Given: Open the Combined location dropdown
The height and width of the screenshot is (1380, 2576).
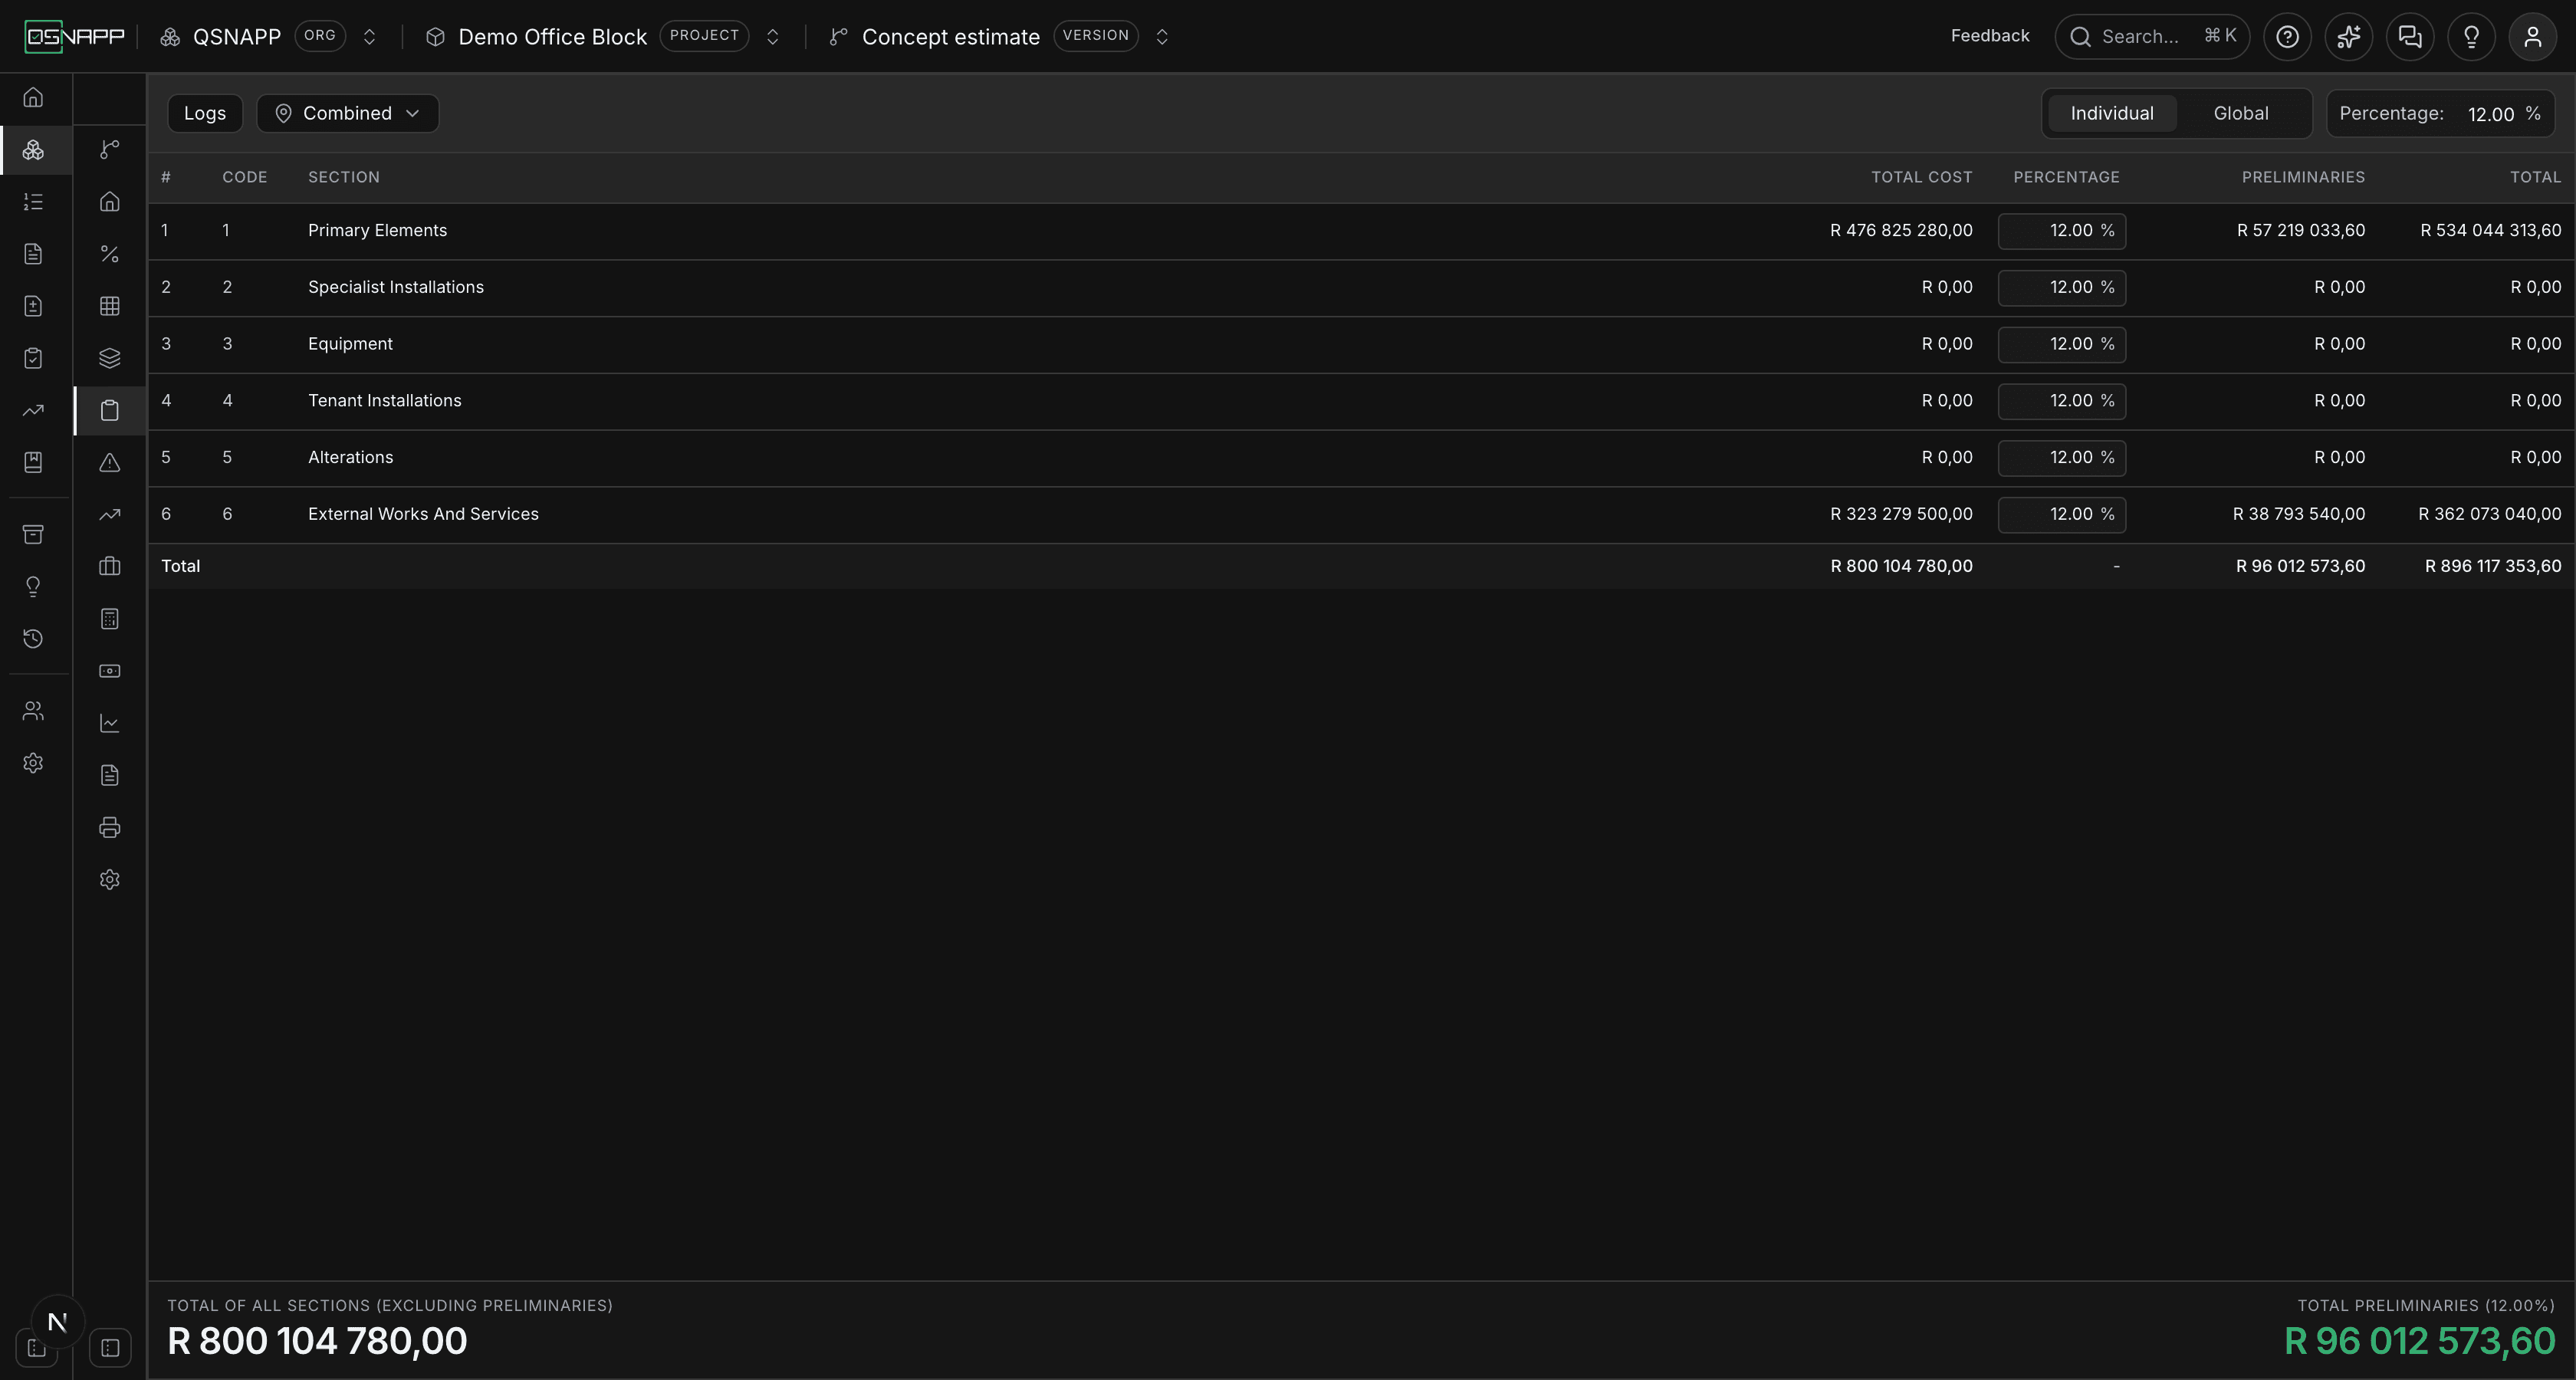Looking at the screenshot, I should [347, 113].
